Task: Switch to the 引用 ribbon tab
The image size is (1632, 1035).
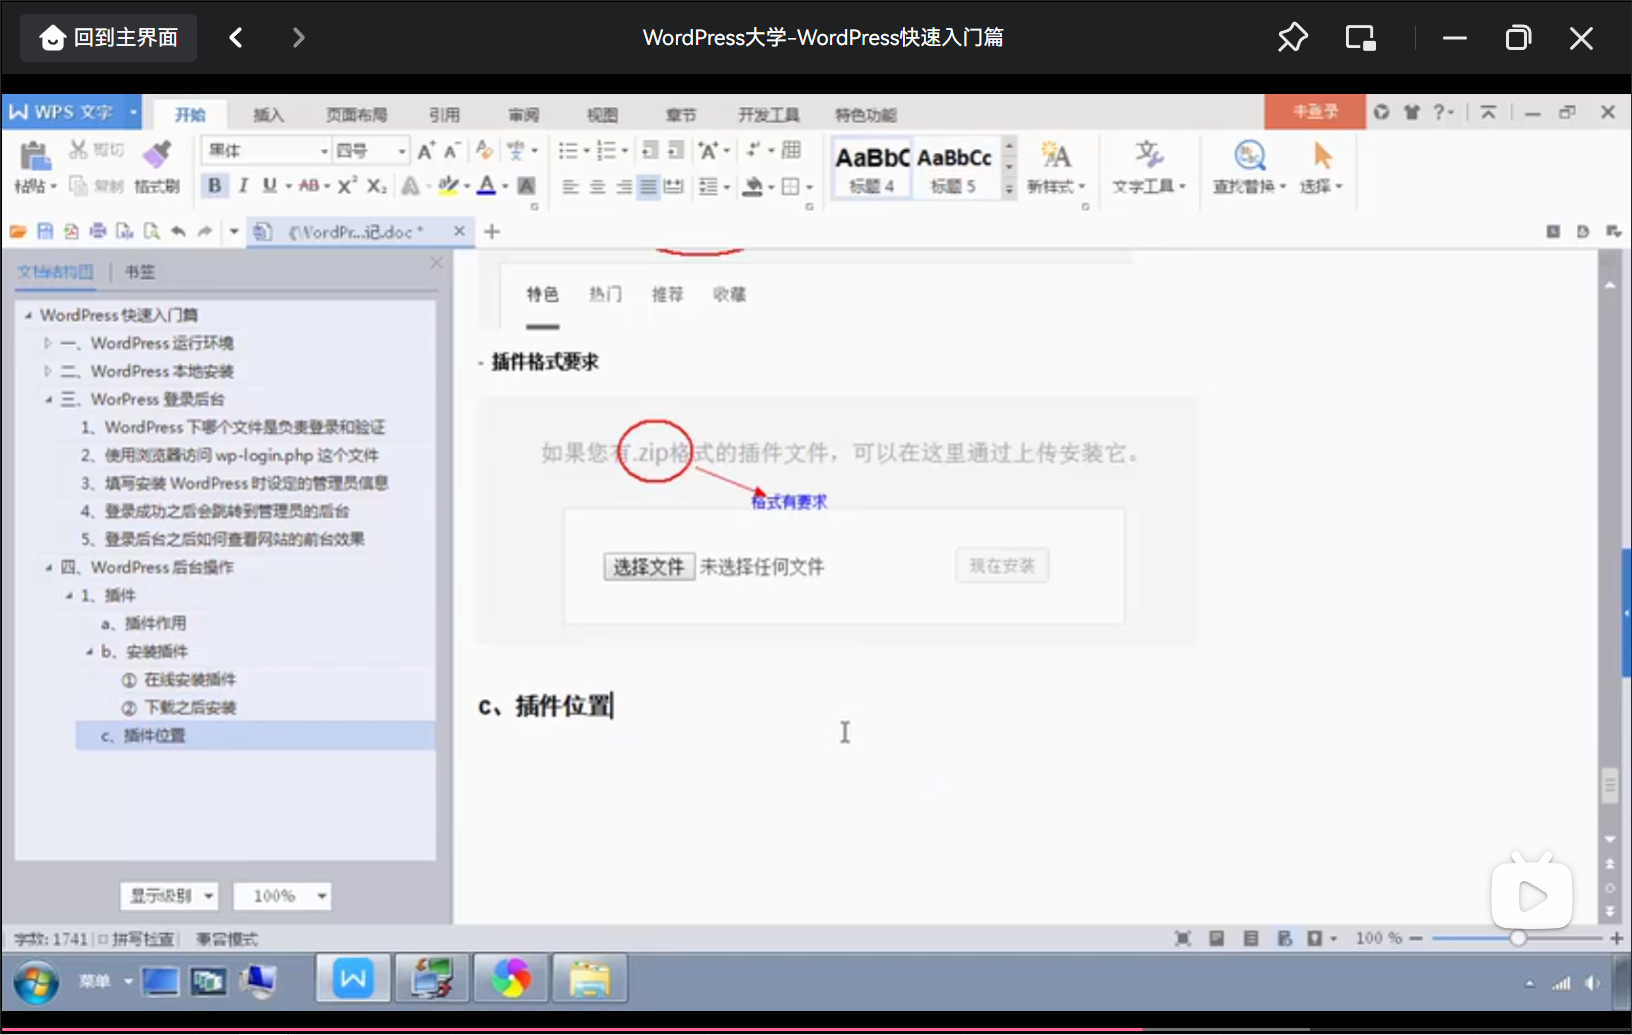Action: (x=444, y=115)
